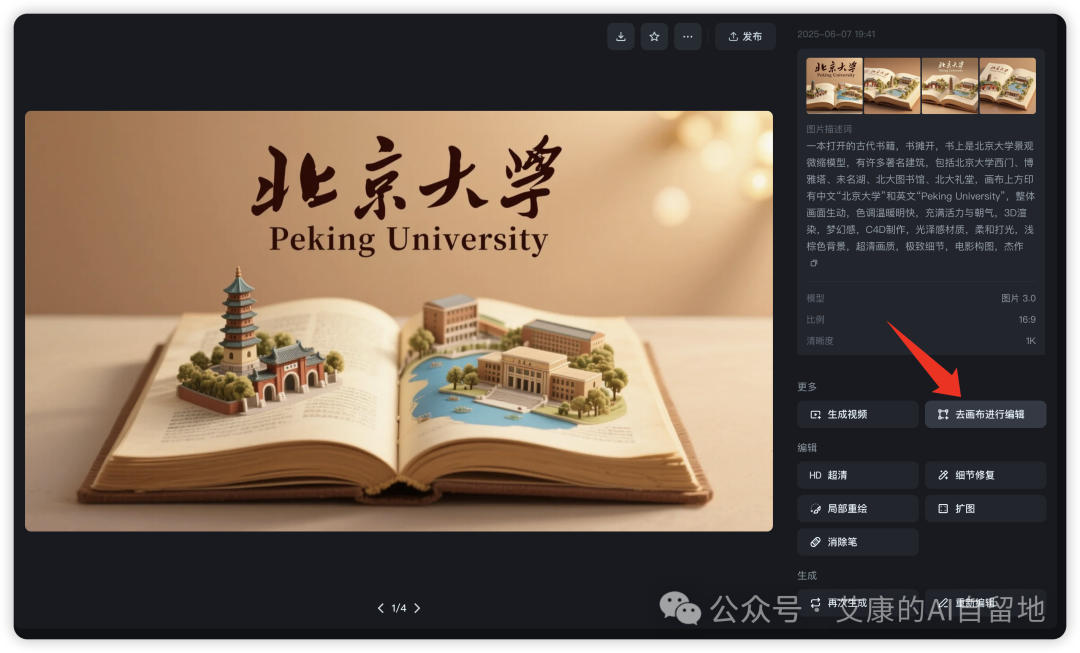The height and width of the screenshot is (653, 1080).
Task: Click the 再次生成 regenerate button
Action: [x=858, y=603]
